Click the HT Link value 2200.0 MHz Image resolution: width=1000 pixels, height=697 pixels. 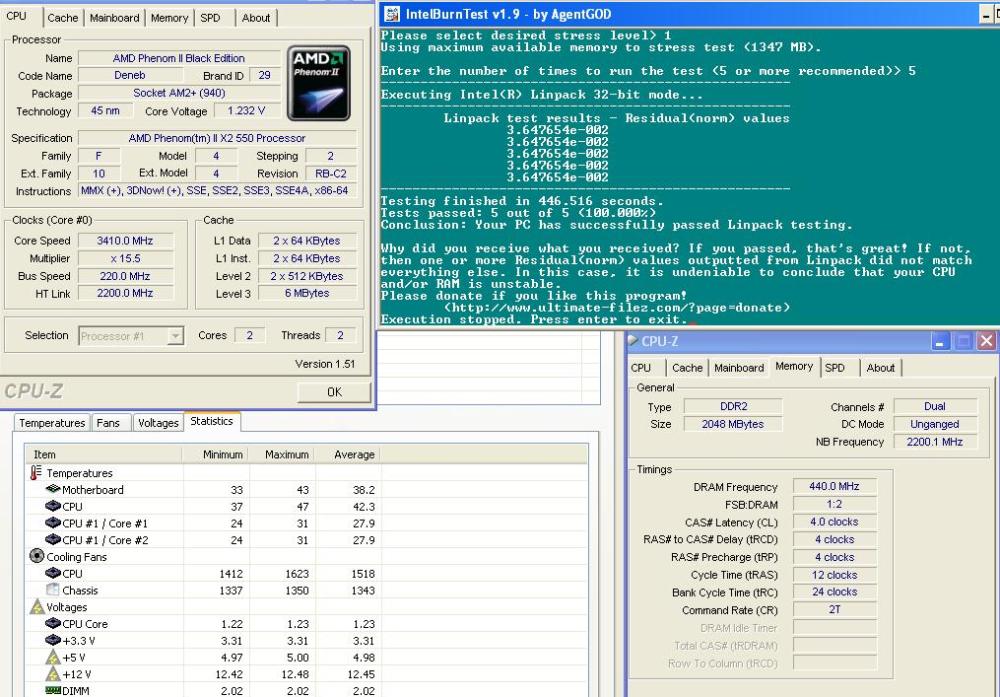point(125,293)
